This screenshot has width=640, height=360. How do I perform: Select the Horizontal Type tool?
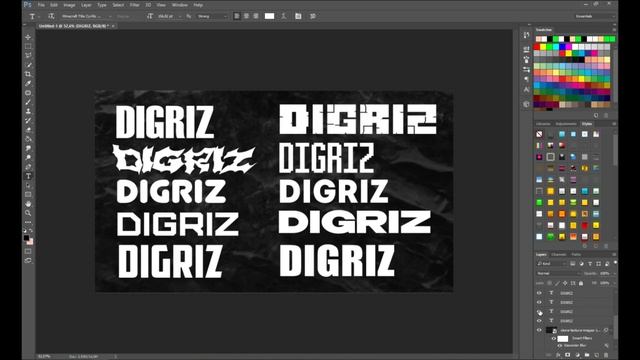[x=28, y=176]
